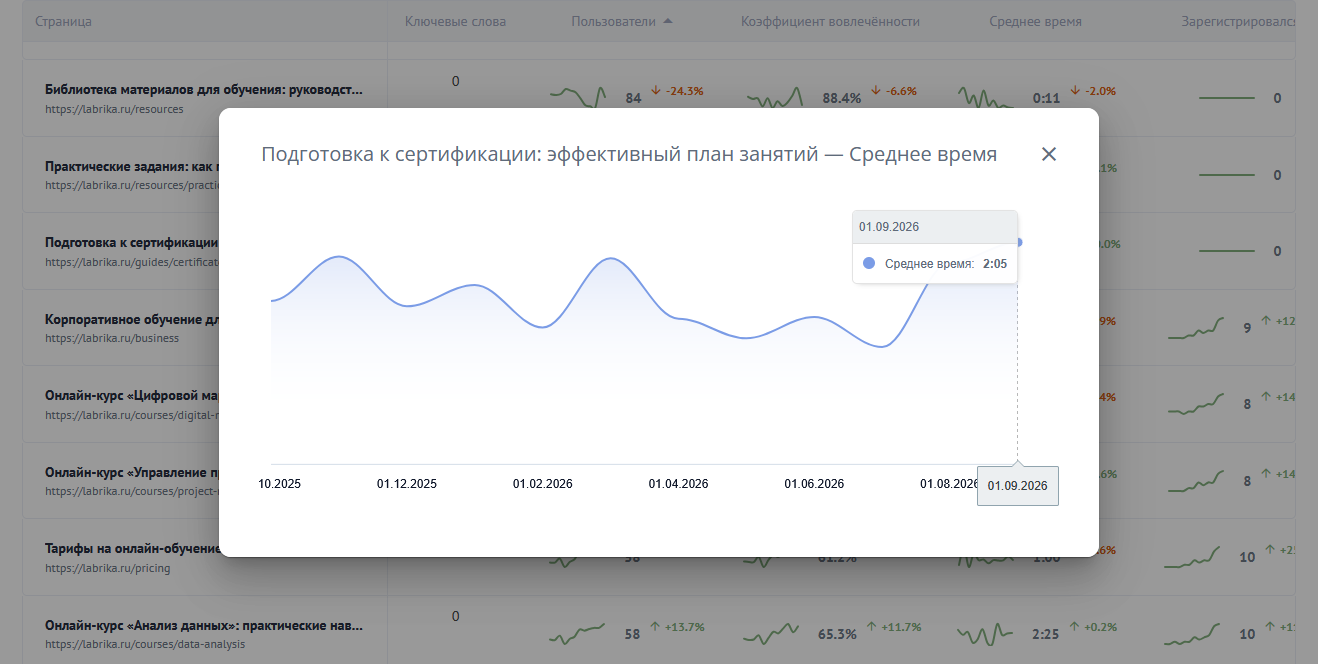Click the up arrow next to +0.2%
This screenshot has height=664, width=1318.
coord(1074,627)
